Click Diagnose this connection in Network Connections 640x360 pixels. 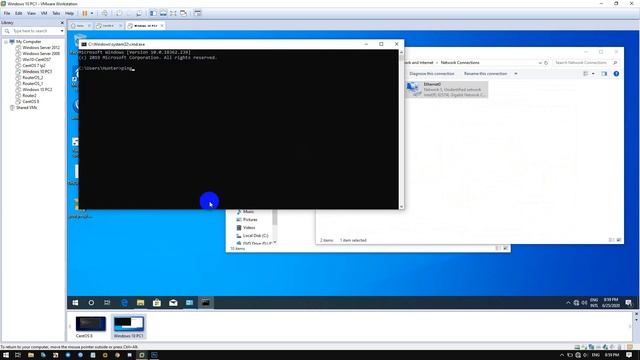(431, 74)
